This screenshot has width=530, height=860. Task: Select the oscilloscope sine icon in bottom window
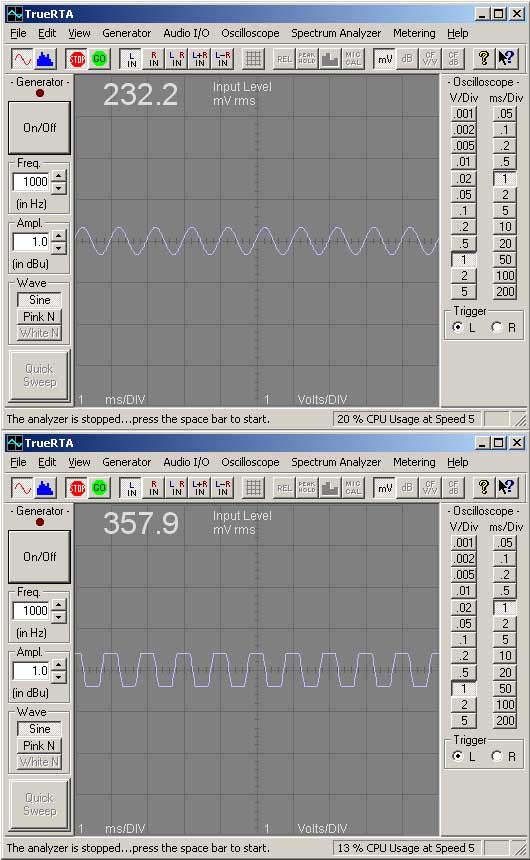[22, 488]
